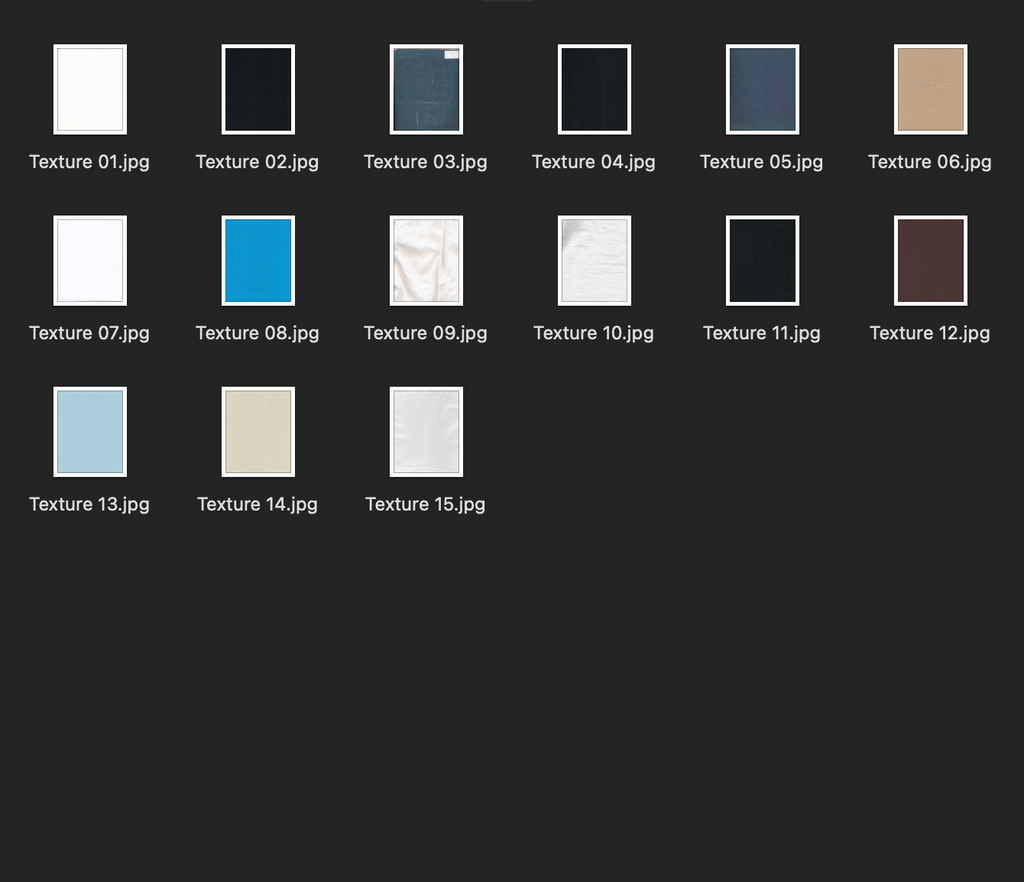Screen dimensions: 1024x882
Task: Click the Texture 10.jpg thumbnail
Action: (594, 260)
